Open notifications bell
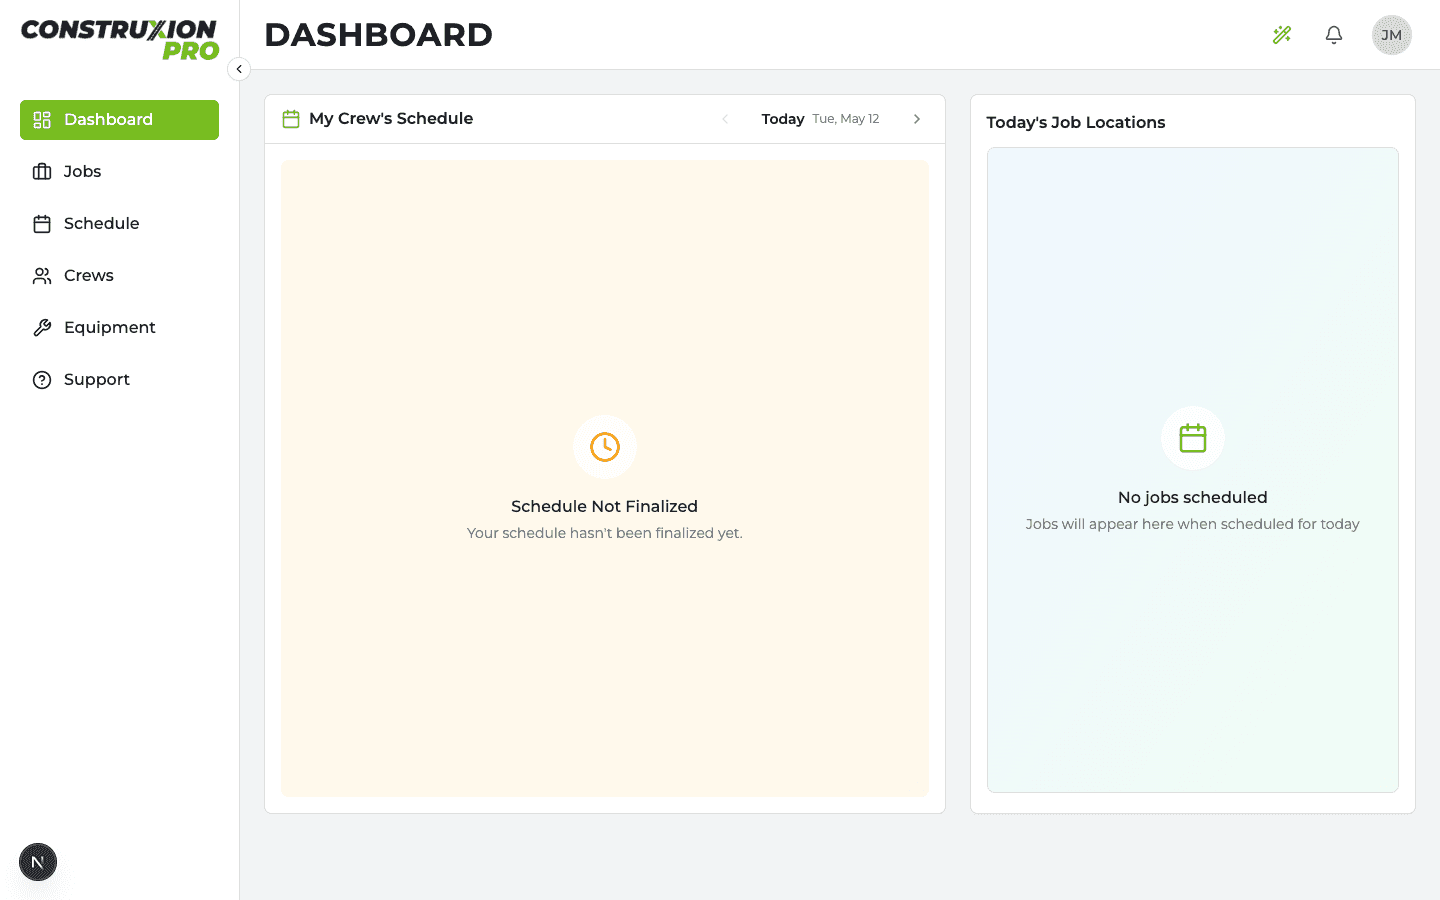This screenshot has width=1440, height=900. pos(1334,35)
